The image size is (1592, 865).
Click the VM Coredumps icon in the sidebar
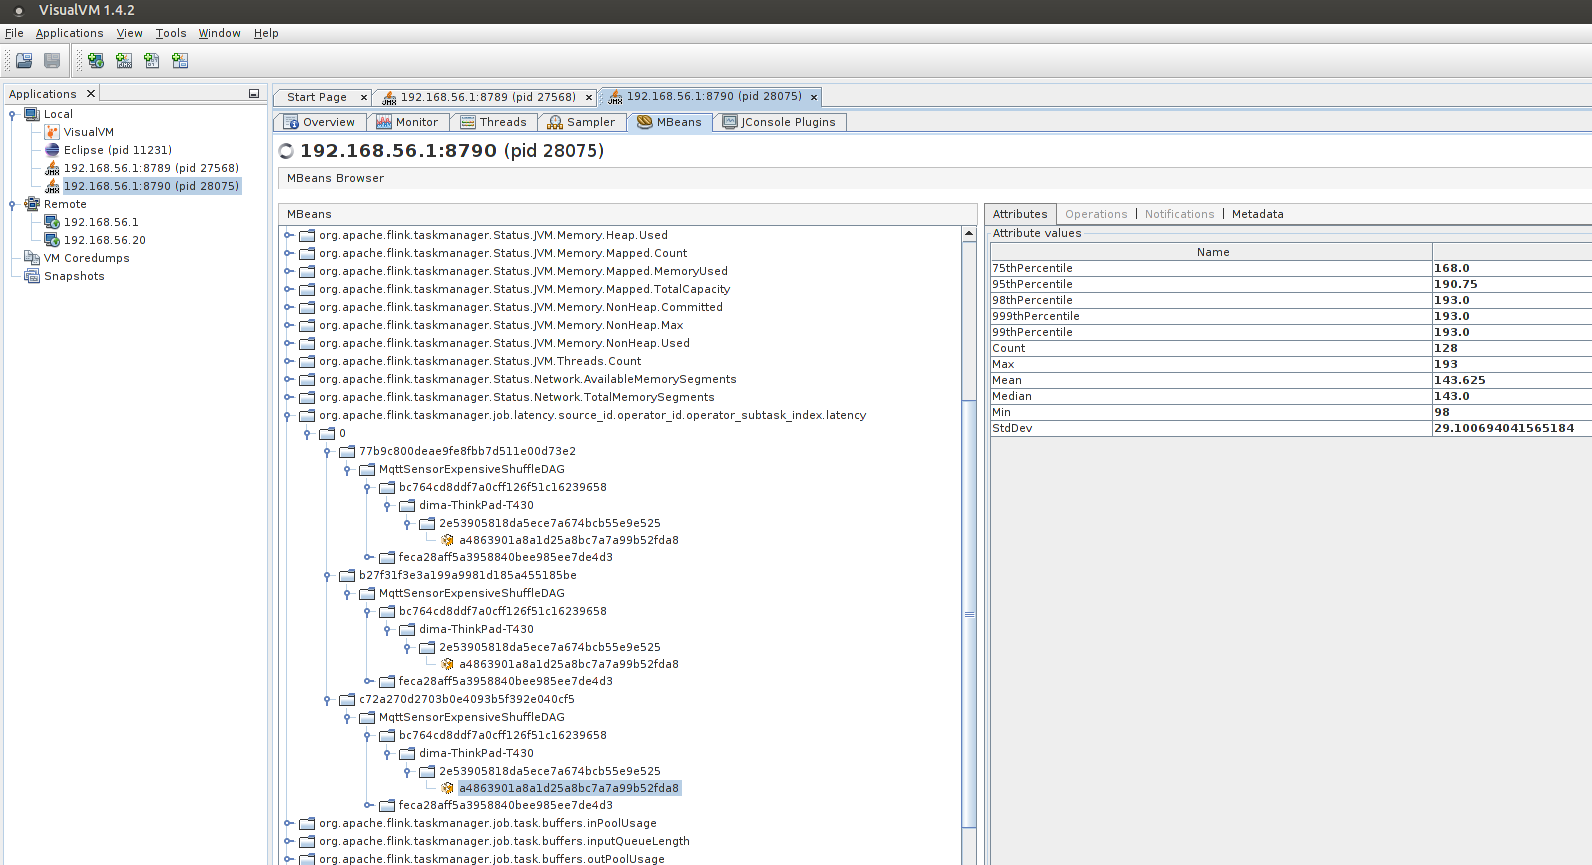pyautogui.click(x=32, y=258)
